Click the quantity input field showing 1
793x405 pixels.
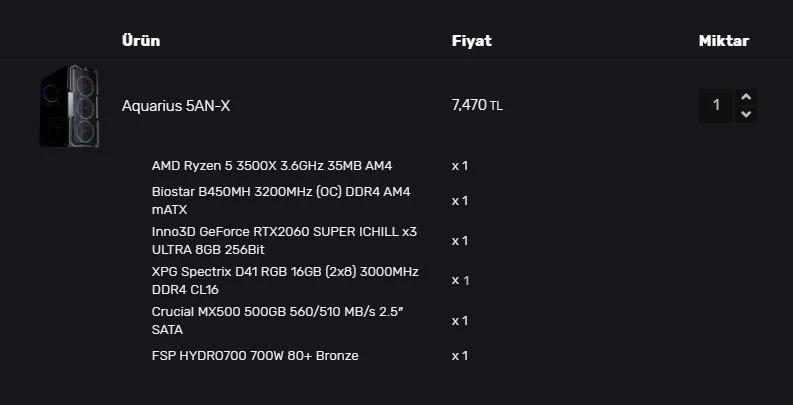click(x=716, y=105)
